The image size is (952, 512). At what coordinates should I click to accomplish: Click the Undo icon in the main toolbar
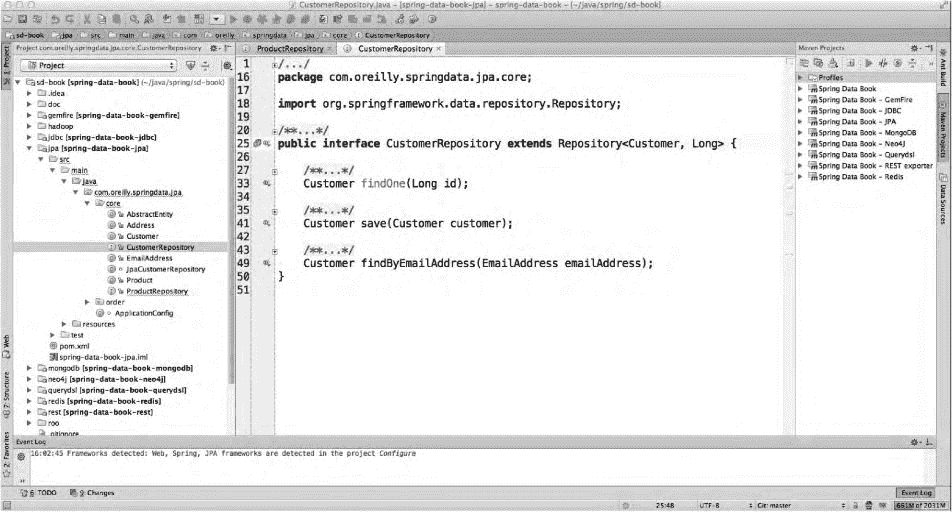53,18
